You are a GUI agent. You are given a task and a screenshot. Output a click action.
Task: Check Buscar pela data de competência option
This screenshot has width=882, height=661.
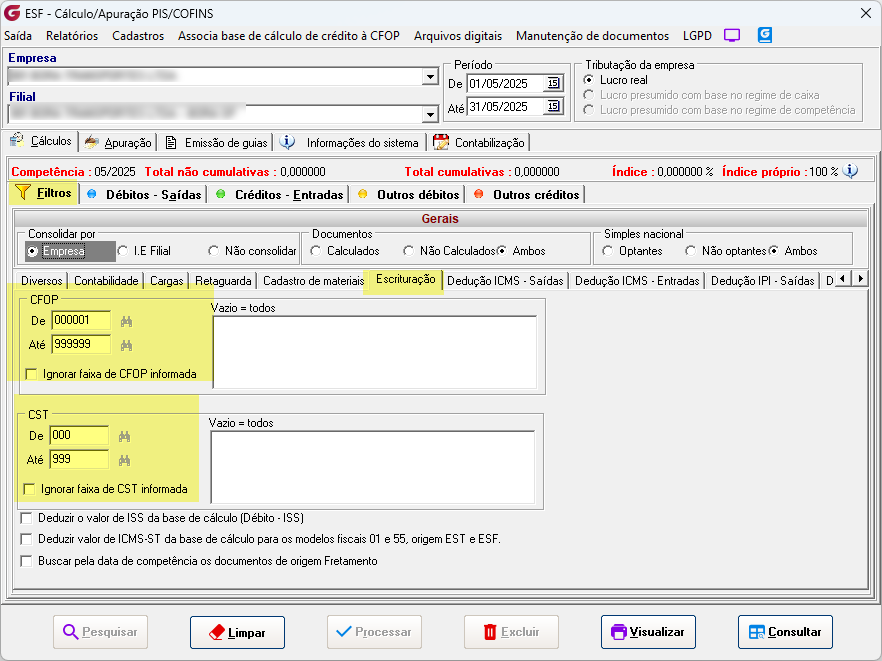(x=199, y=561)
